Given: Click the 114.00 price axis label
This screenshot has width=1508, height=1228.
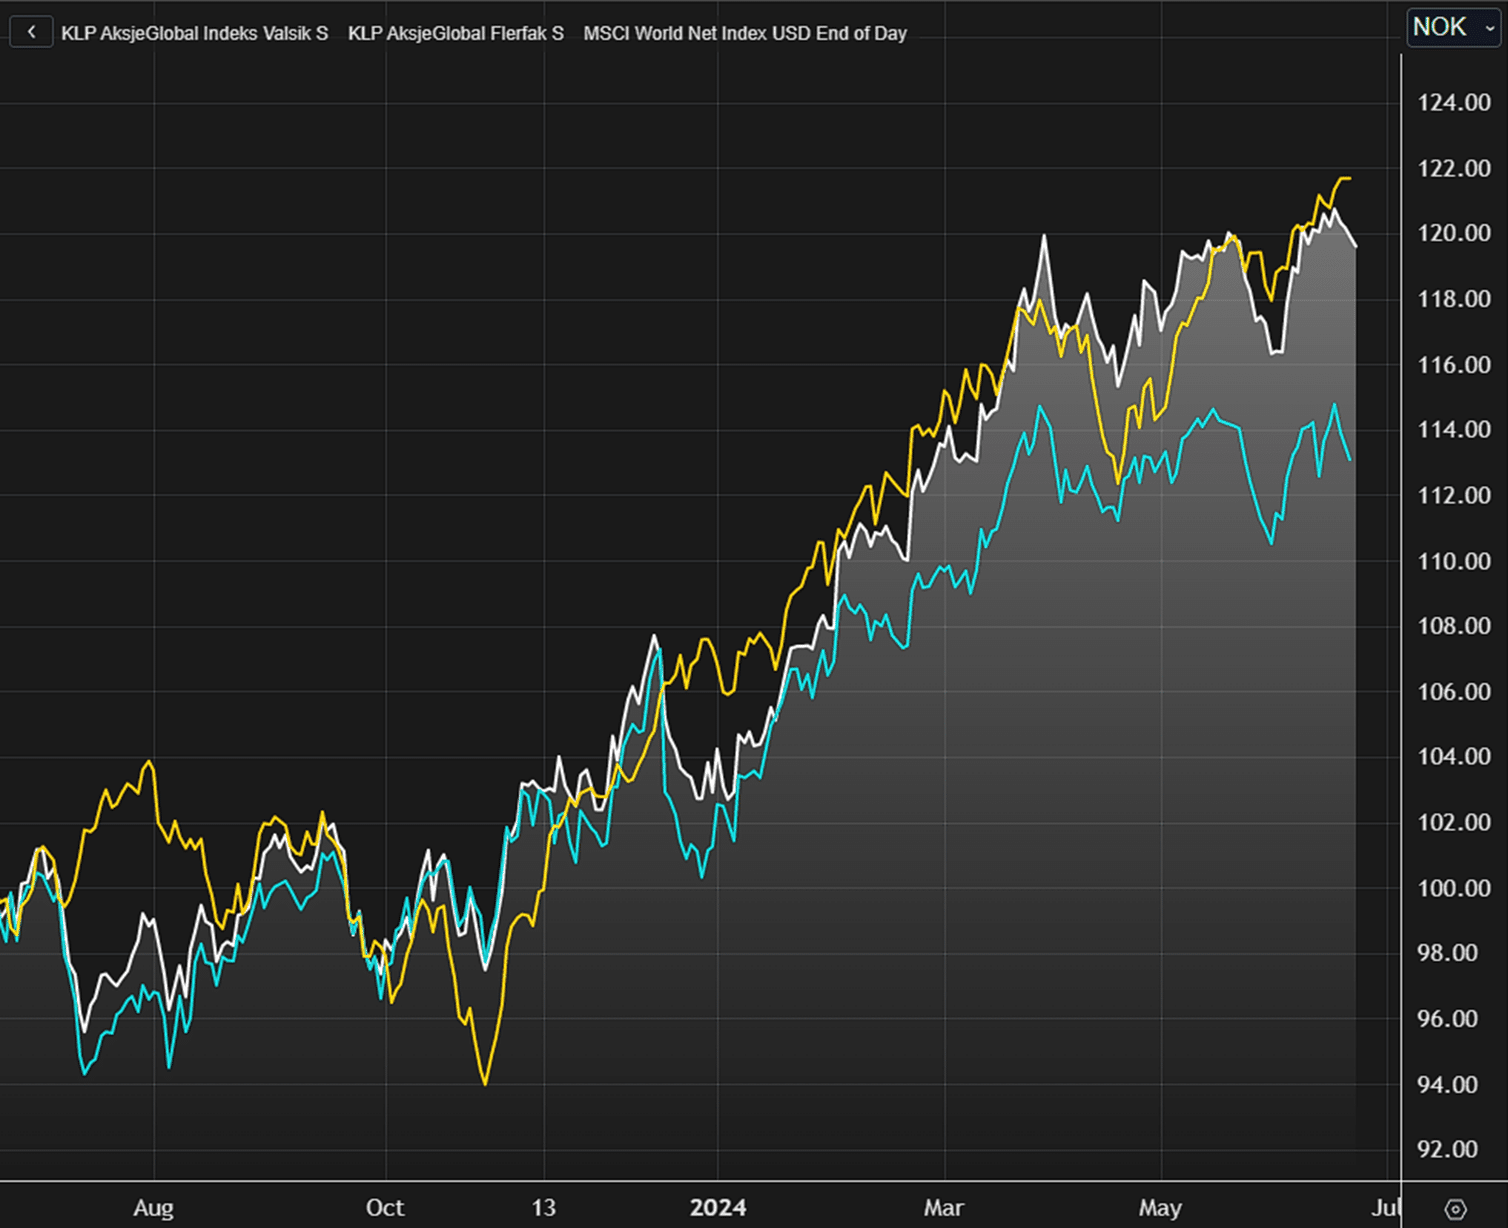Looking at the screenshot, I should (1454, 430).
